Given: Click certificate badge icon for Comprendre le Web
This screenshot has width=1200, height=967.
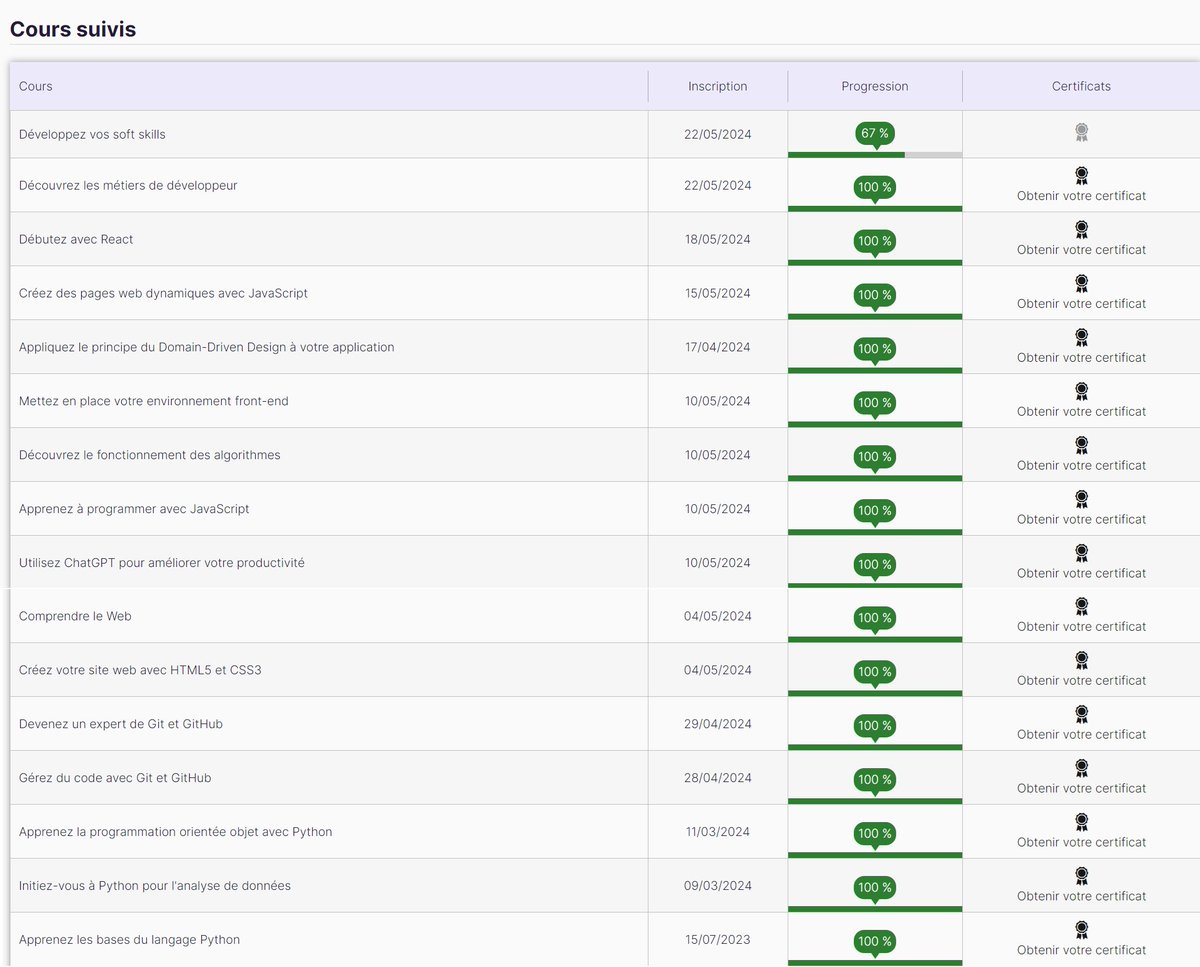Looking at the screenshot, I should pyautogui.click(x=1081, y=607).
